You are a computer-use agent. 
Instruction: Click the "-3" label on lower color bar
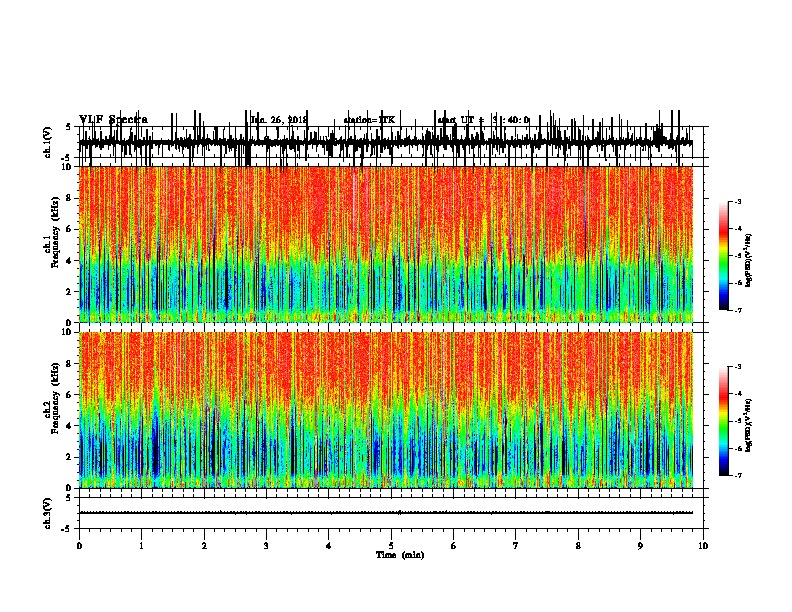point(738,367)
